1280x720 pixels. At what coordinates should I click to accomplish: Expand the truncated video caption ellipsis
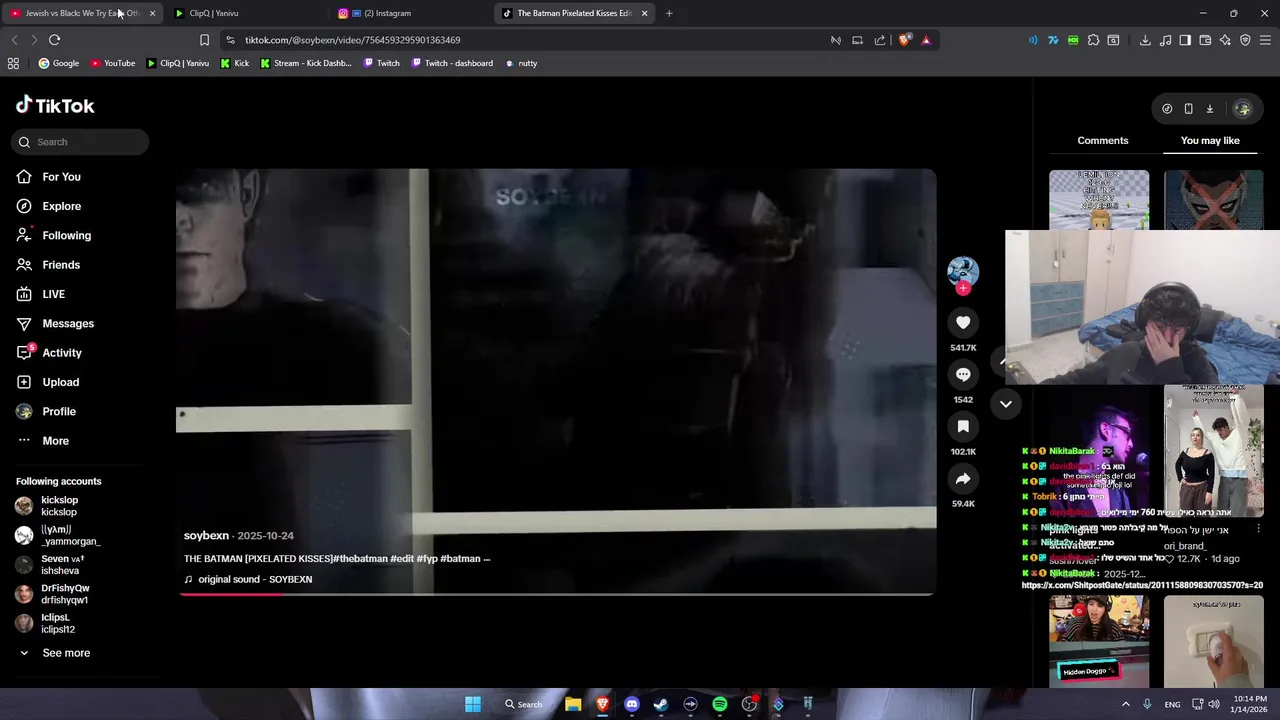click(x=487, y=559)
